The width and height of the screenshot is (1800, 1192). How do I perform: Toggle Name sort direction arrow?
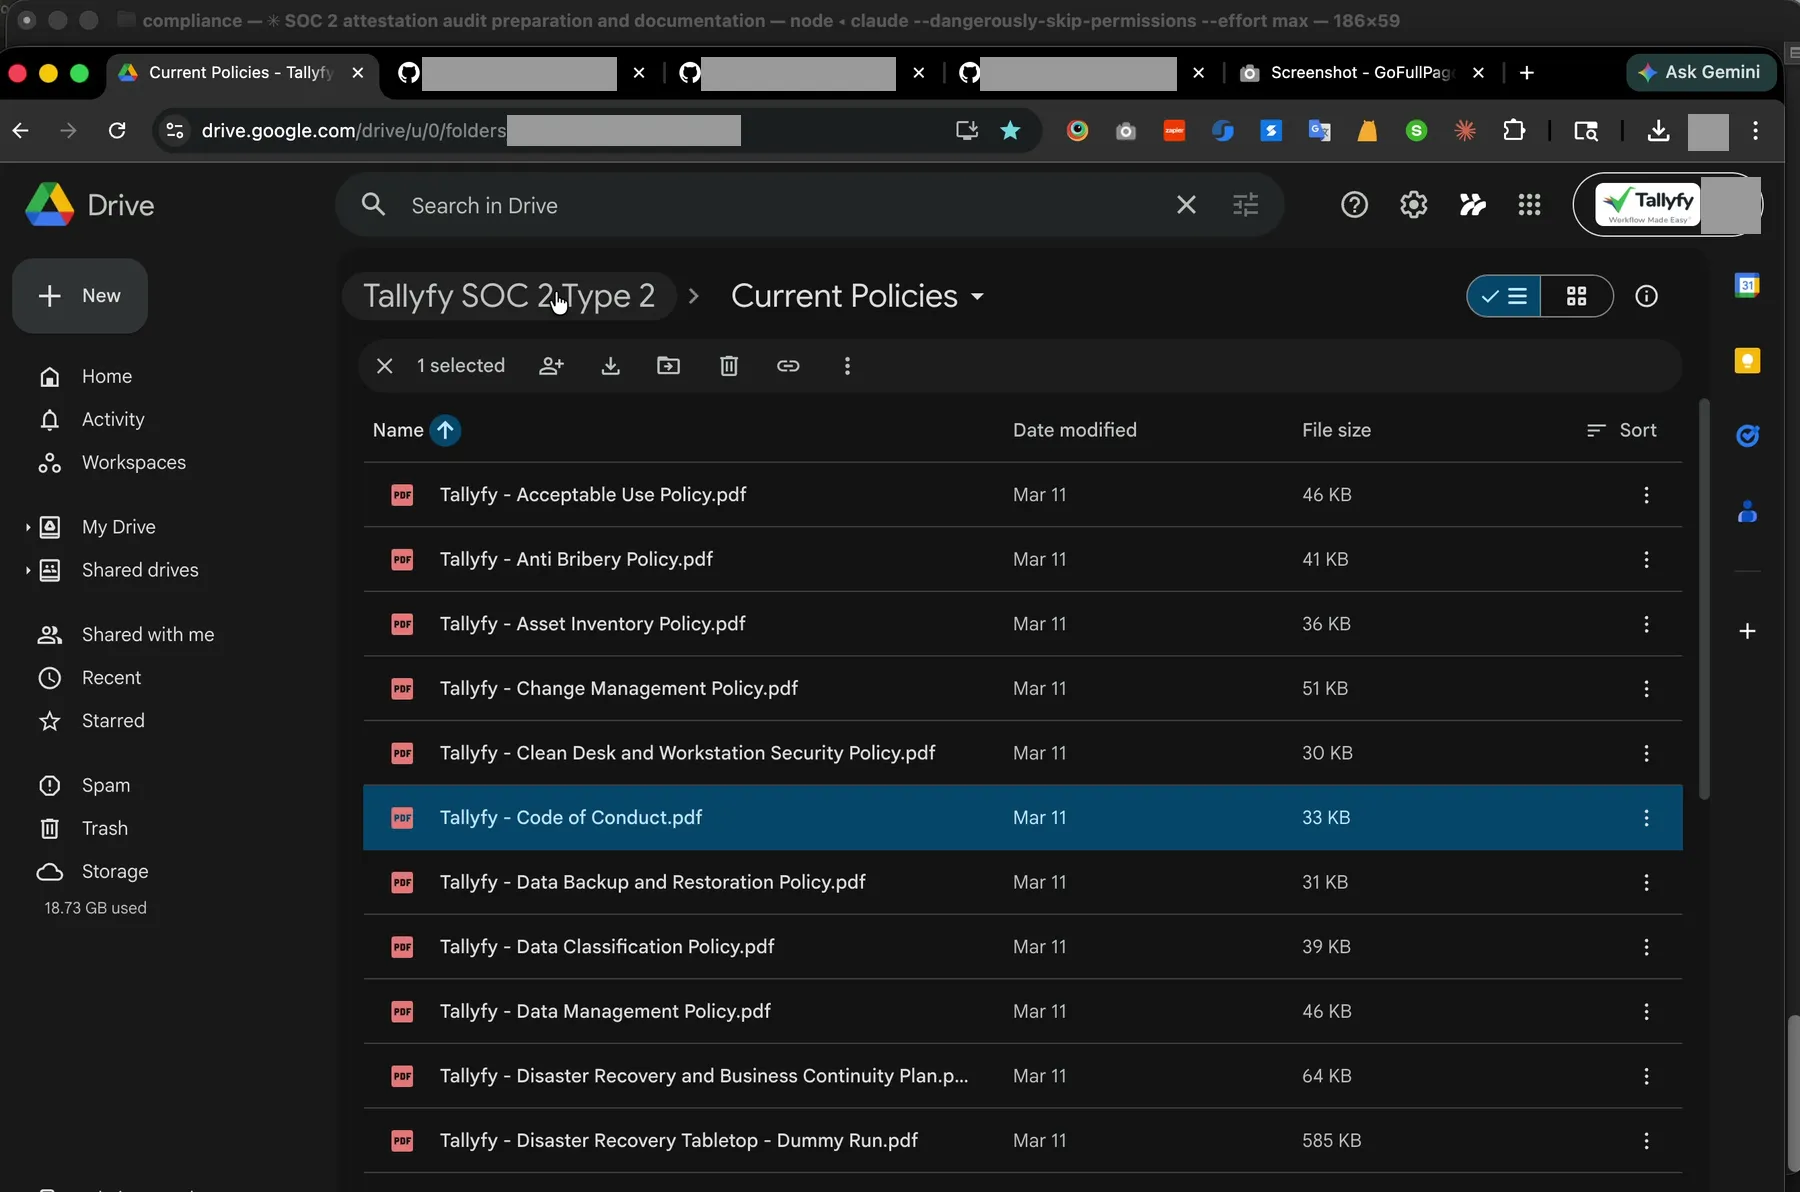445,430
